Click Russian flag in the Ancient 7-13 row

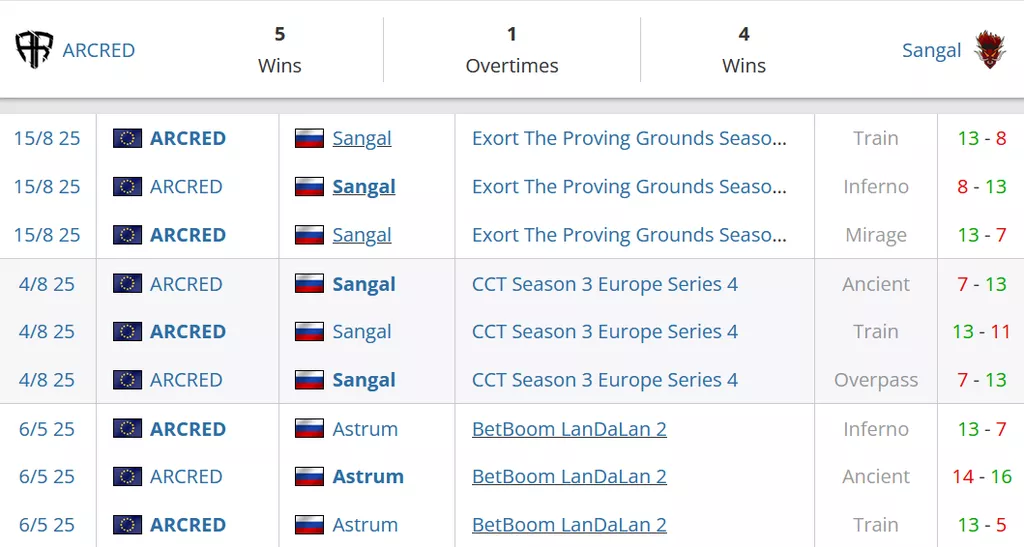[x=309, y=284]
